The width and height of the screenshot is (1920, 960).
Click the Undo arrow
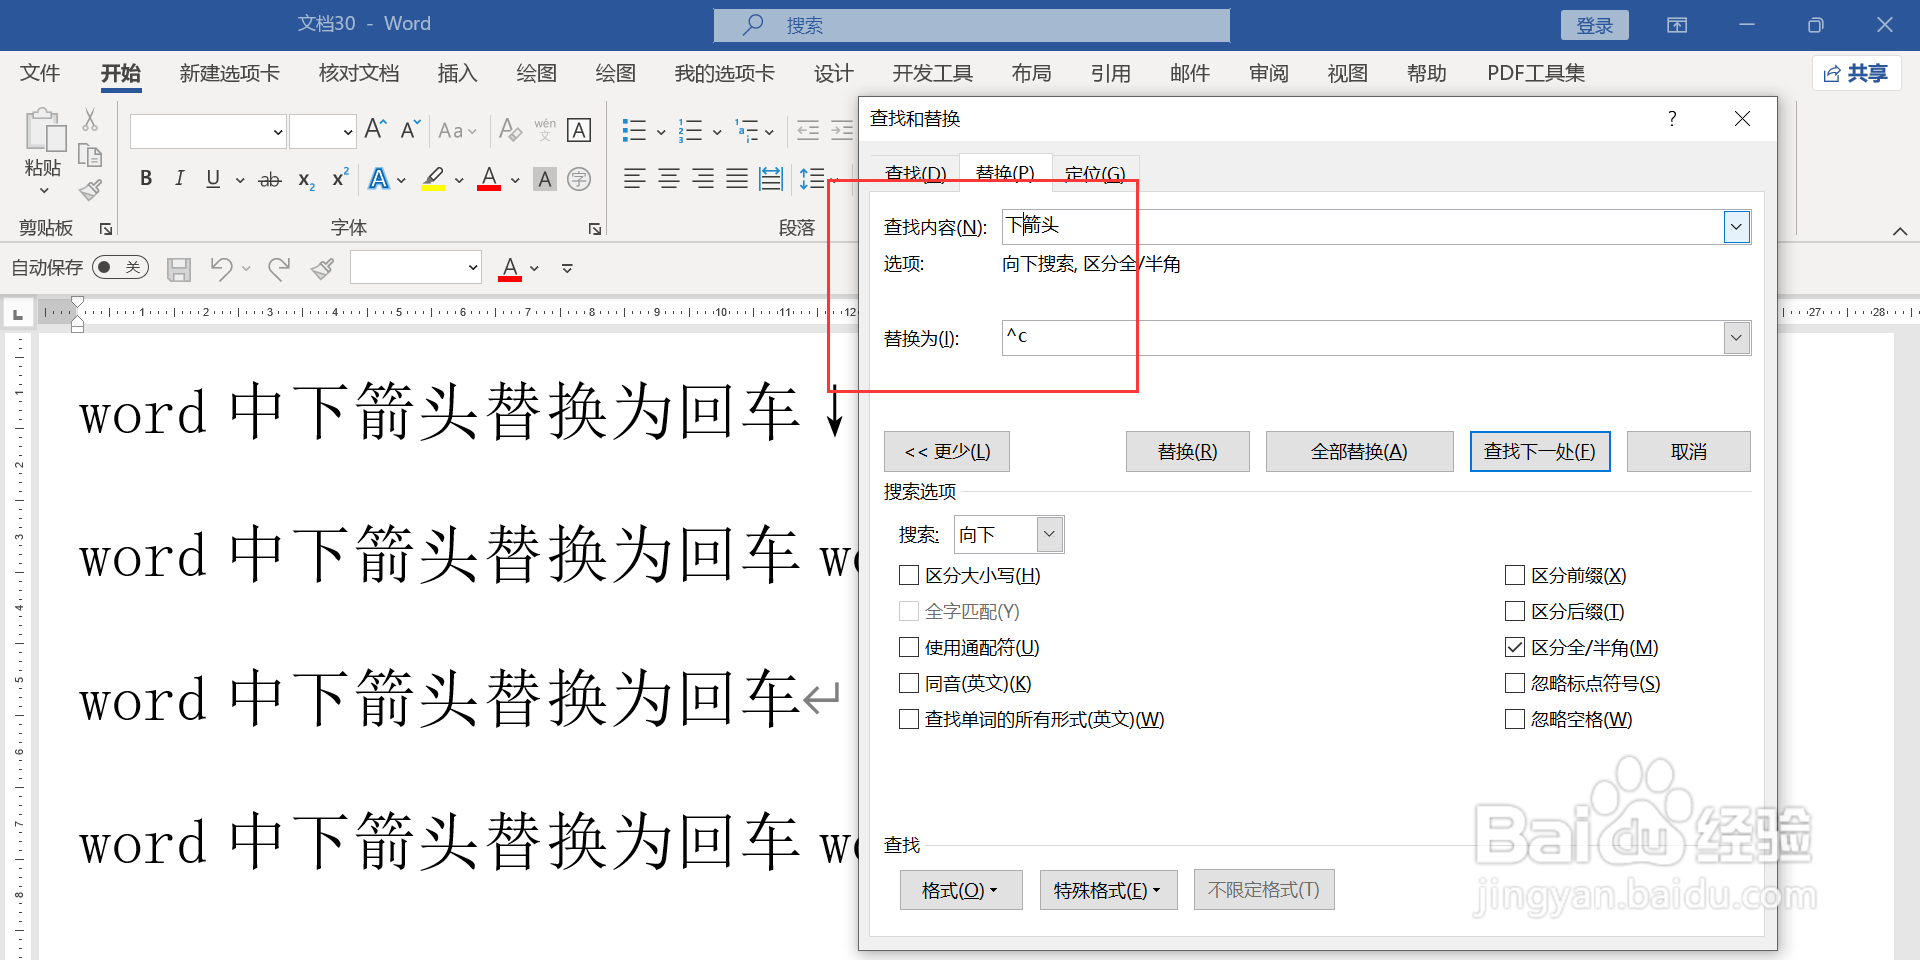point(221,268)
